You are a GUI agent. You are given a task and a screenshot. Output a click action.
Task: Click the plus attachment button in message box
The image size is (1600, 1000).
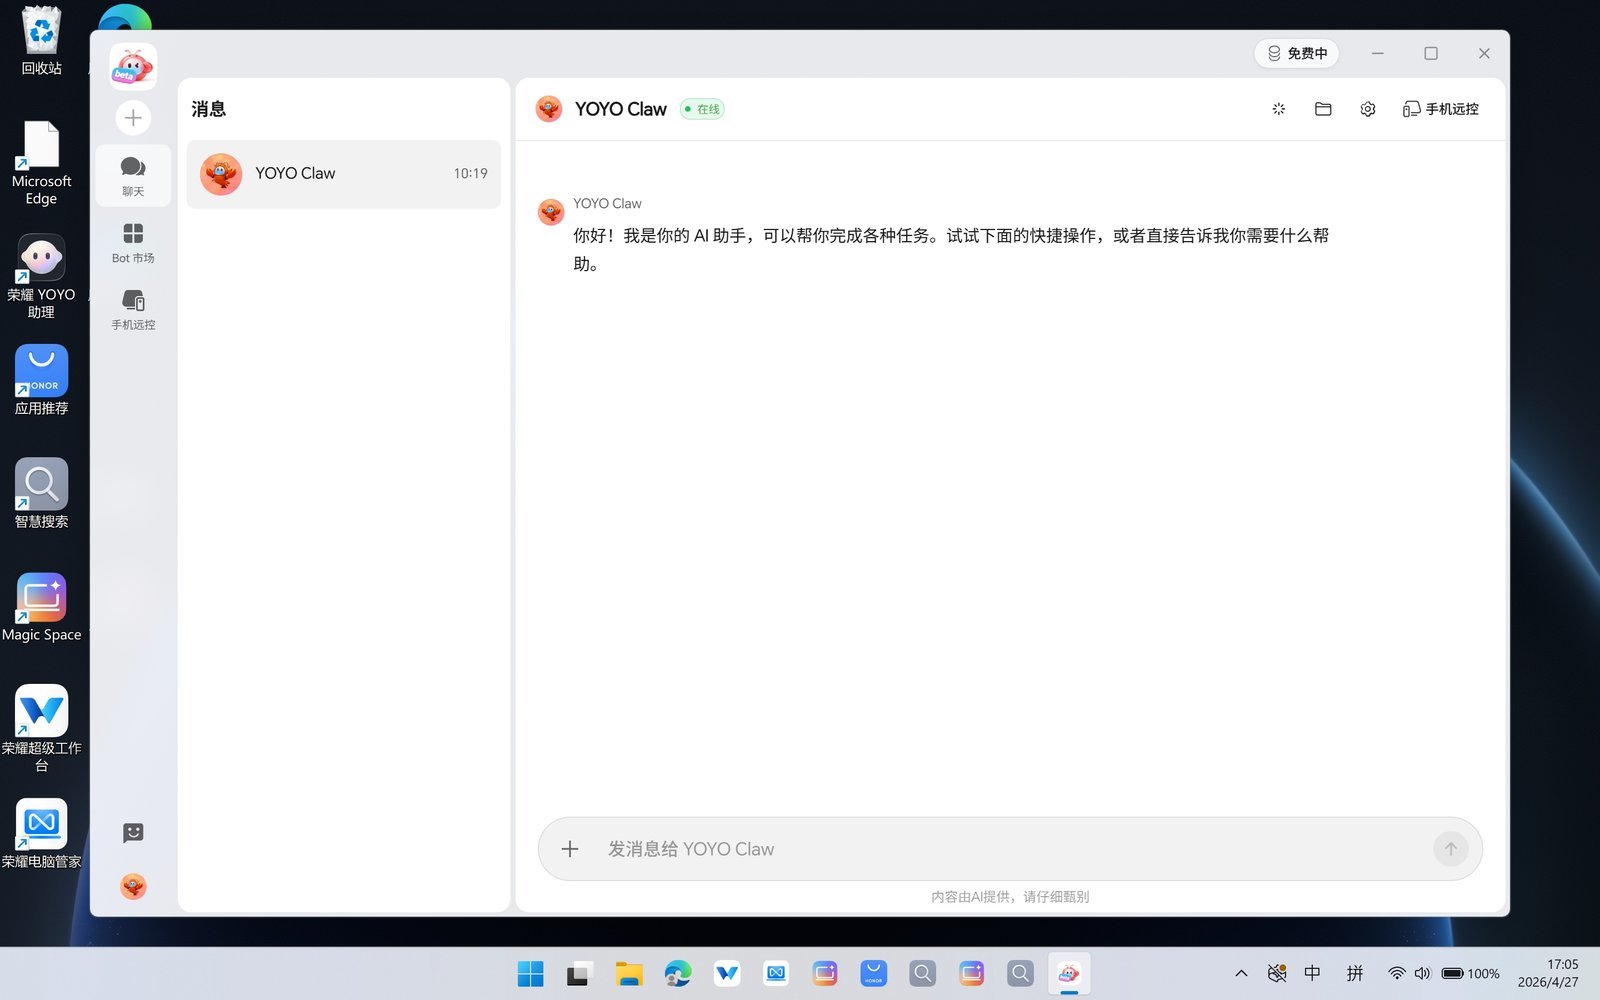[570, 849]
